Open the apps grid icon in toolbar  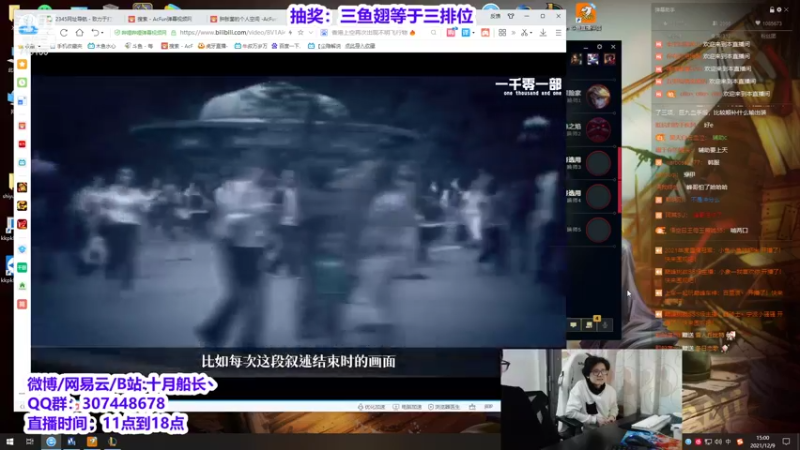tap(502, 33)
